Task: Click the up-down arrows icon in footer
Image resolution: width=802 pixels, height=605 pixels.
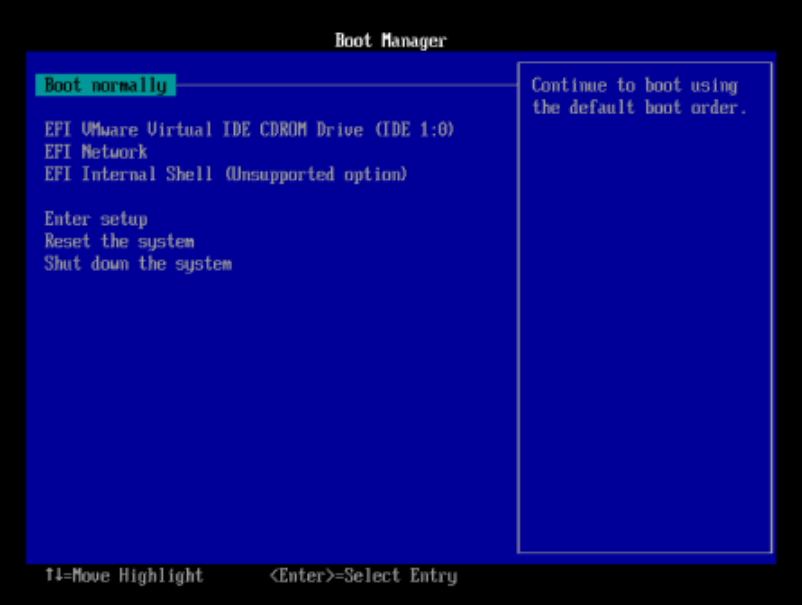Action: pos(54,575)
